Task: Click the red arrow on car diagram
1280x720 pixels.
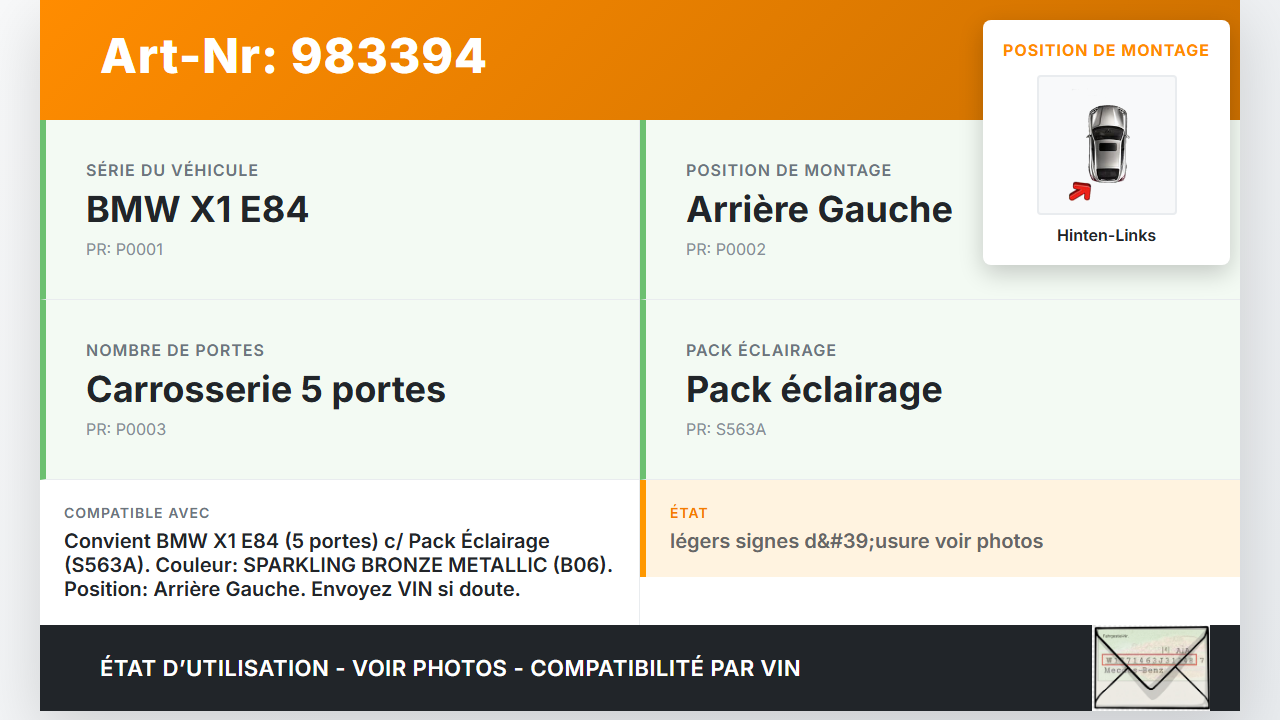Action: click(x=1079, y=190)
